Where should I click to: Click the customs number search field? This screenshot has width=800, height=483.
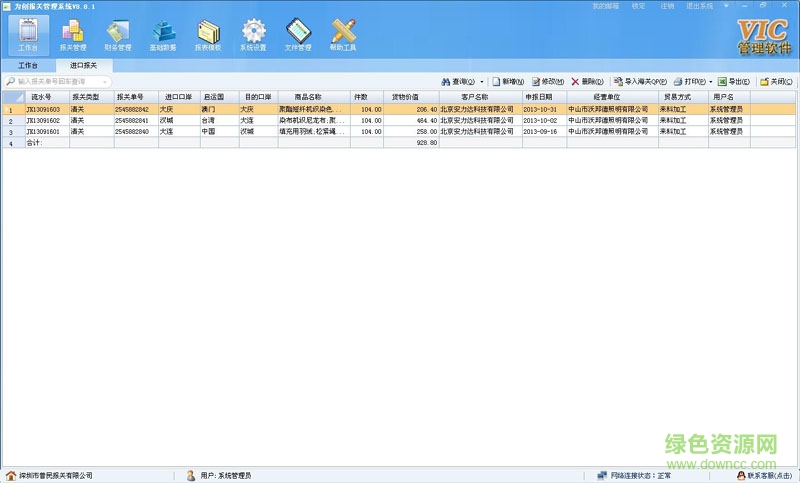click(58, 81)
